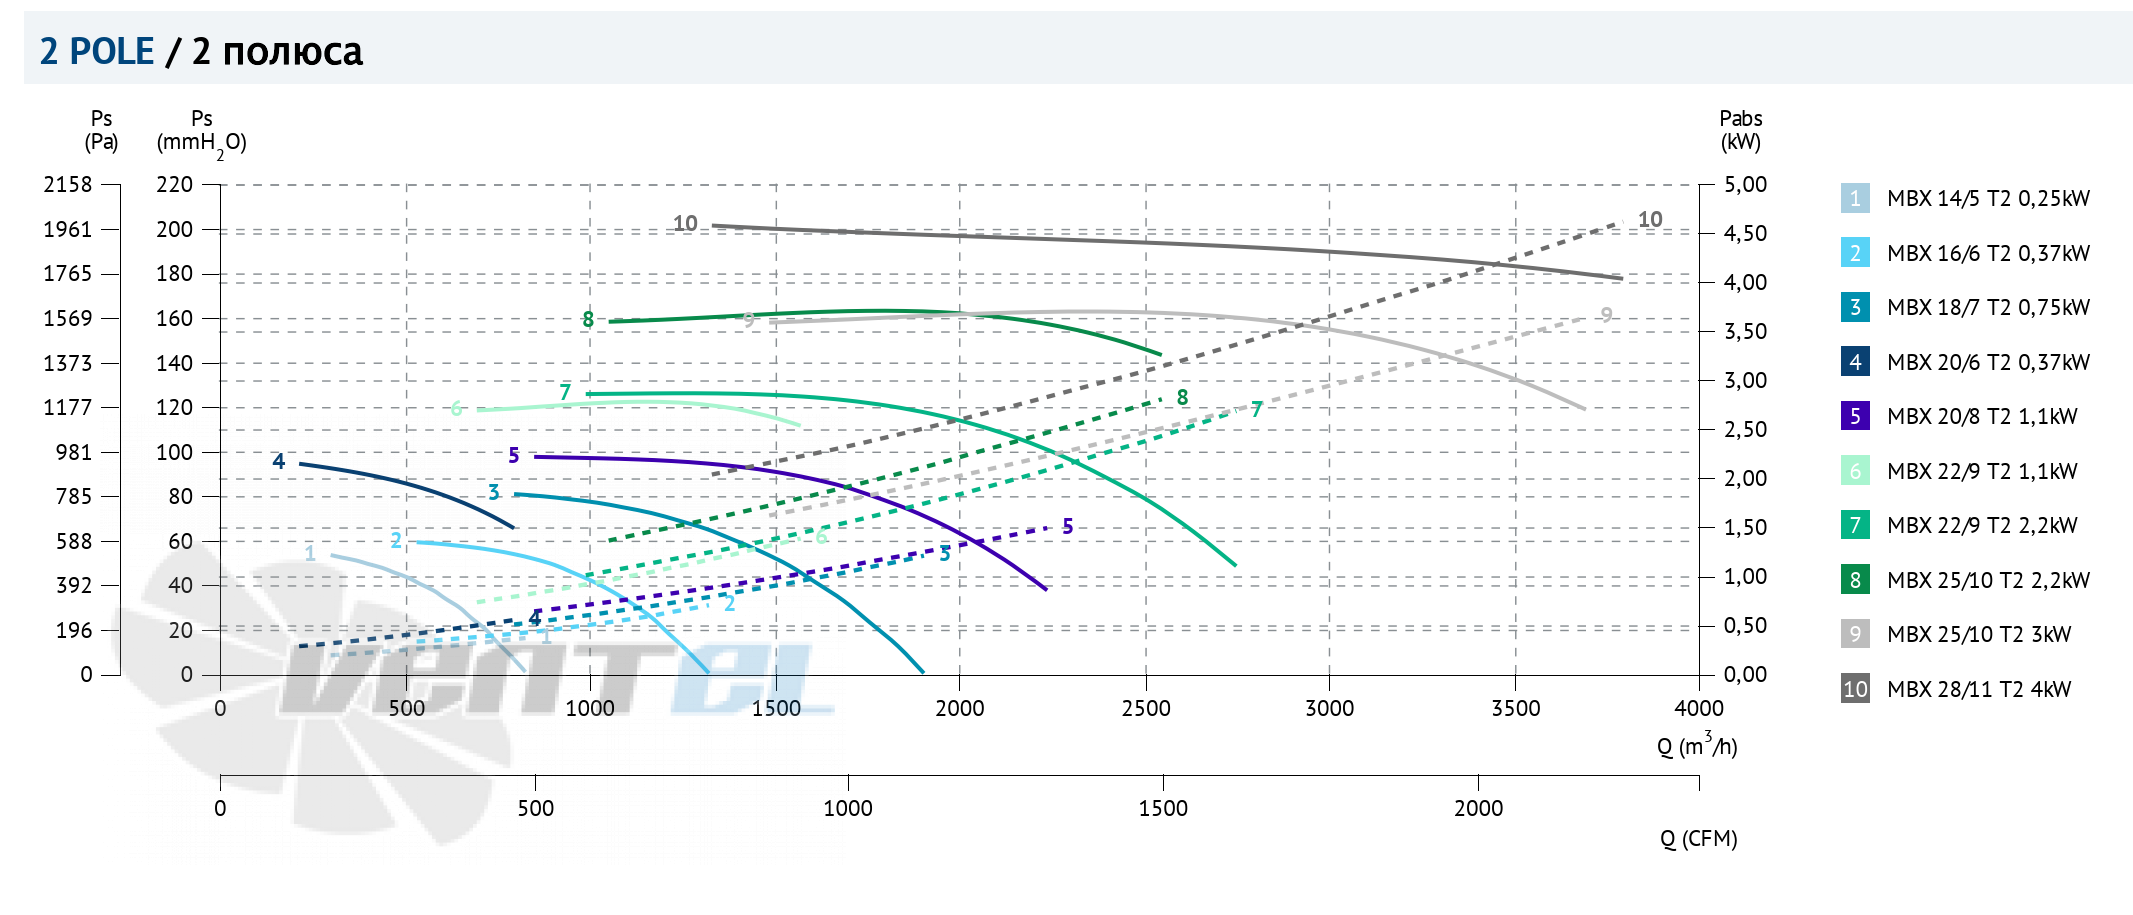2133x915 pixels.
Task: Click the 160 value on mmH2O axis
Action: pos(174,318)
